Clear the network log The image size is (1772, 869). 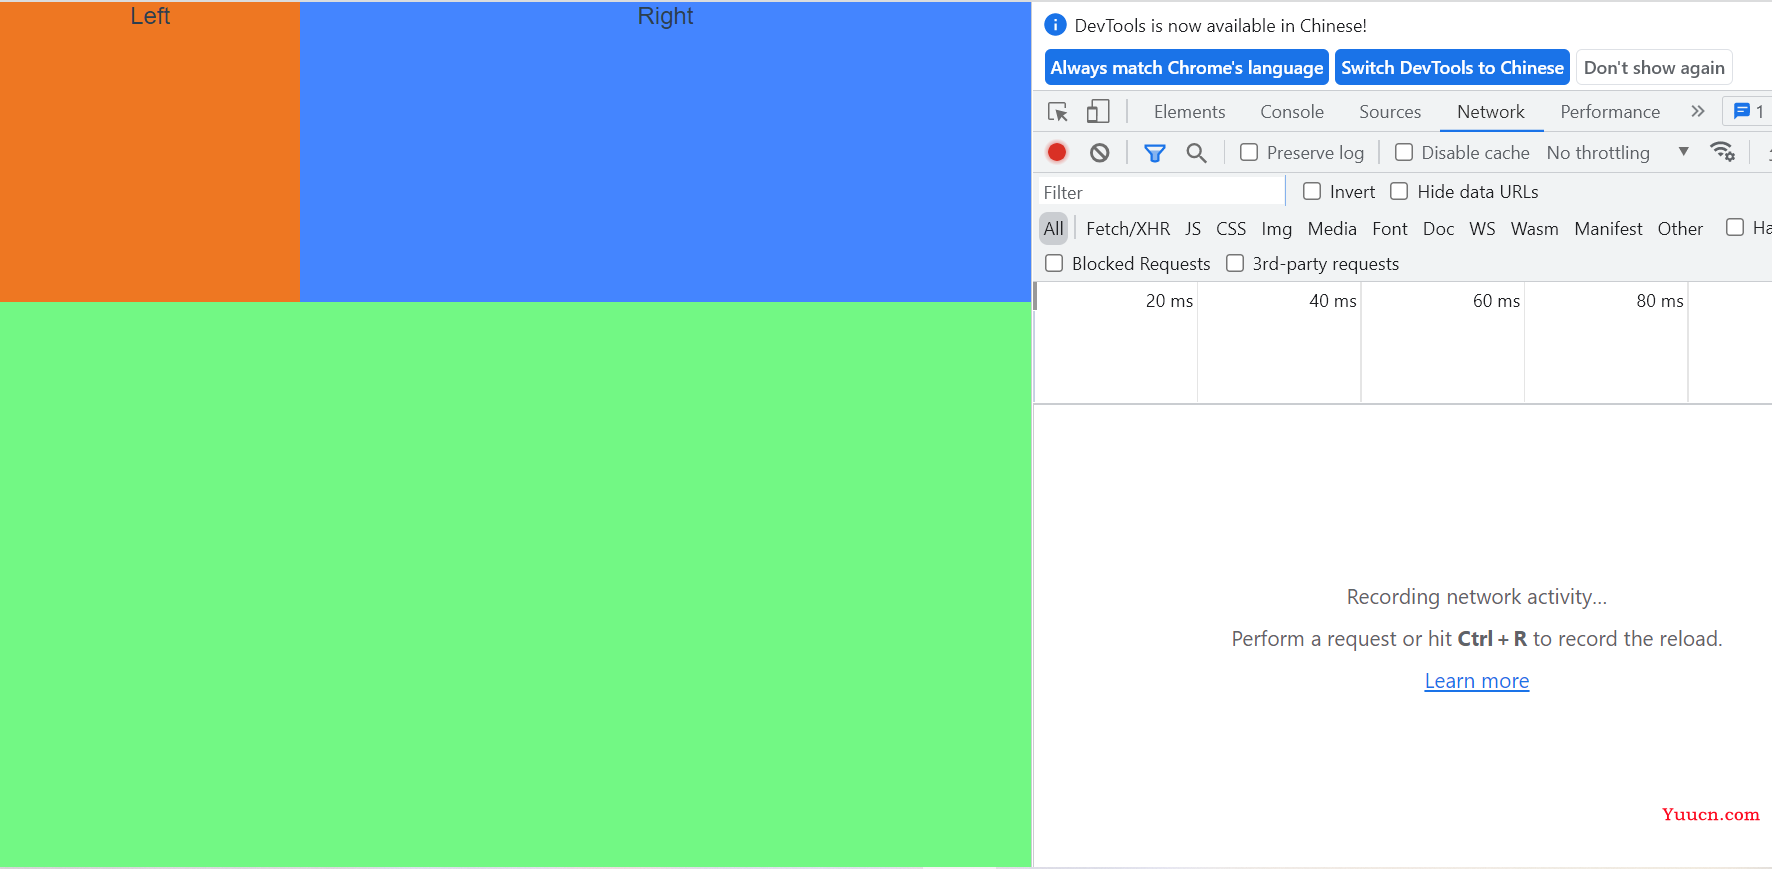1100,152
